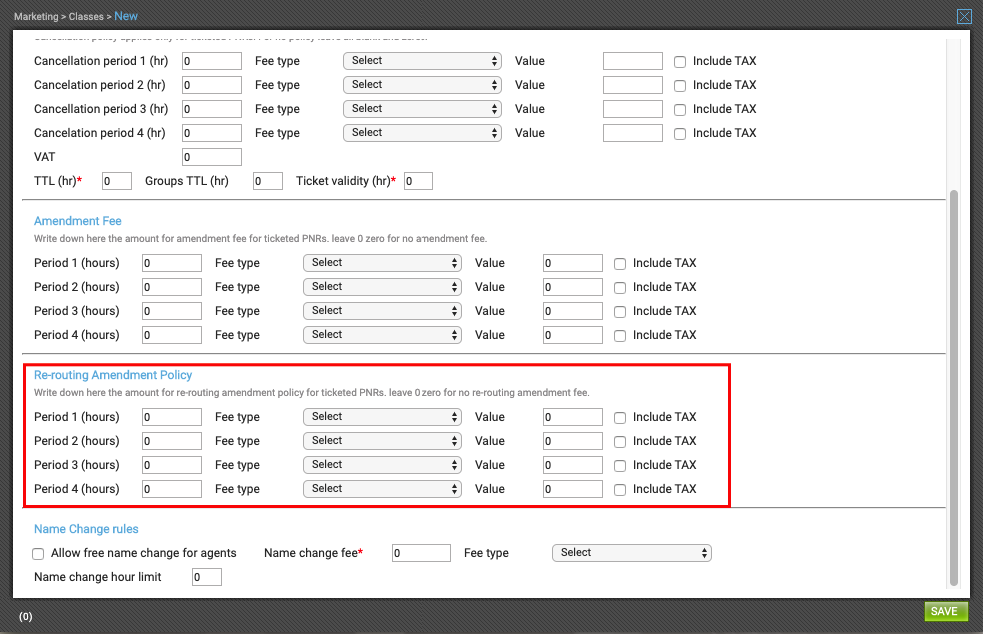Open the Marketing breadcrumb link

click(36, 17)
